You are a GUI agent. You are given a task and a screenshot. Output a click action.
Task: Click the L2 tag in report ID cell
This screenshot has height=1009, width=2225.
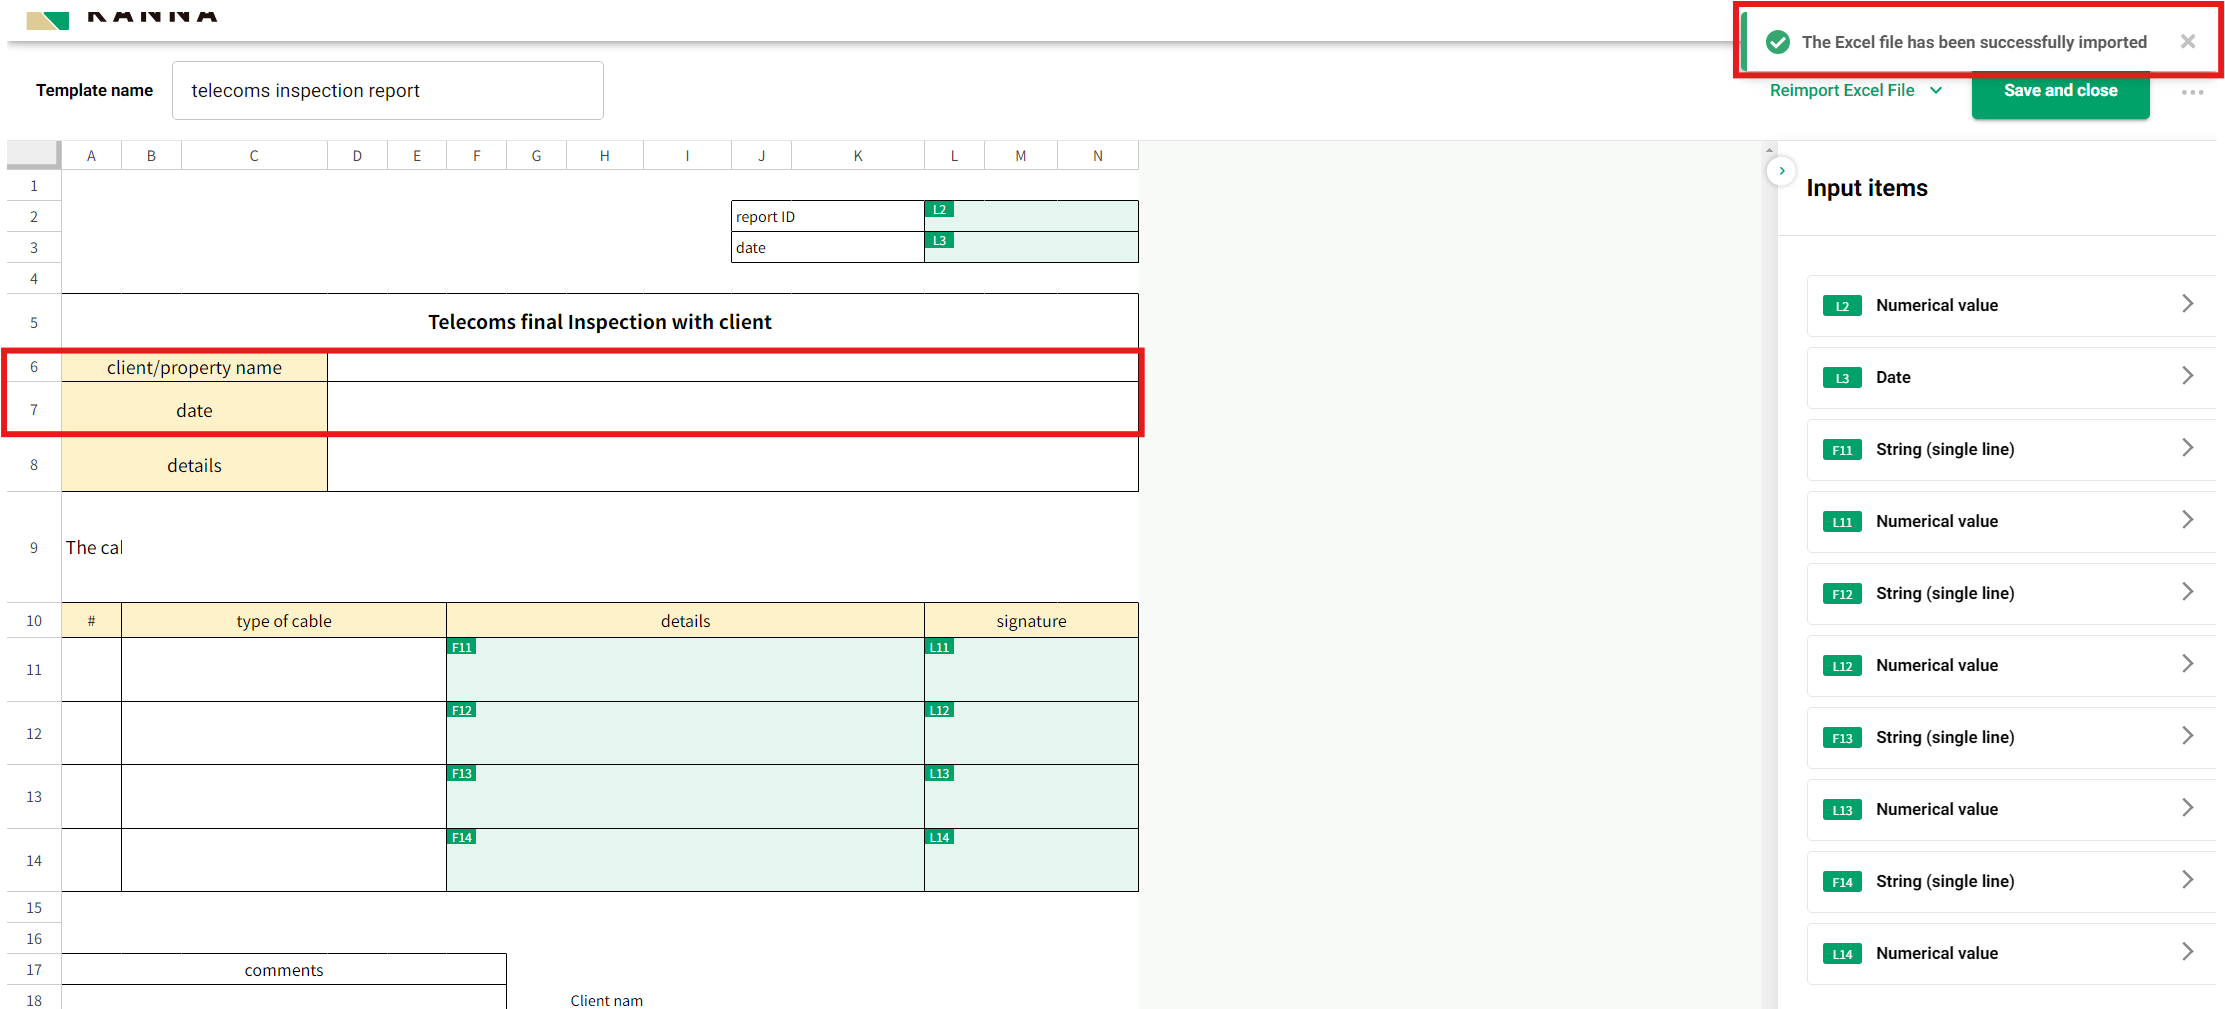pyautogui.click(x=939, y=210)
